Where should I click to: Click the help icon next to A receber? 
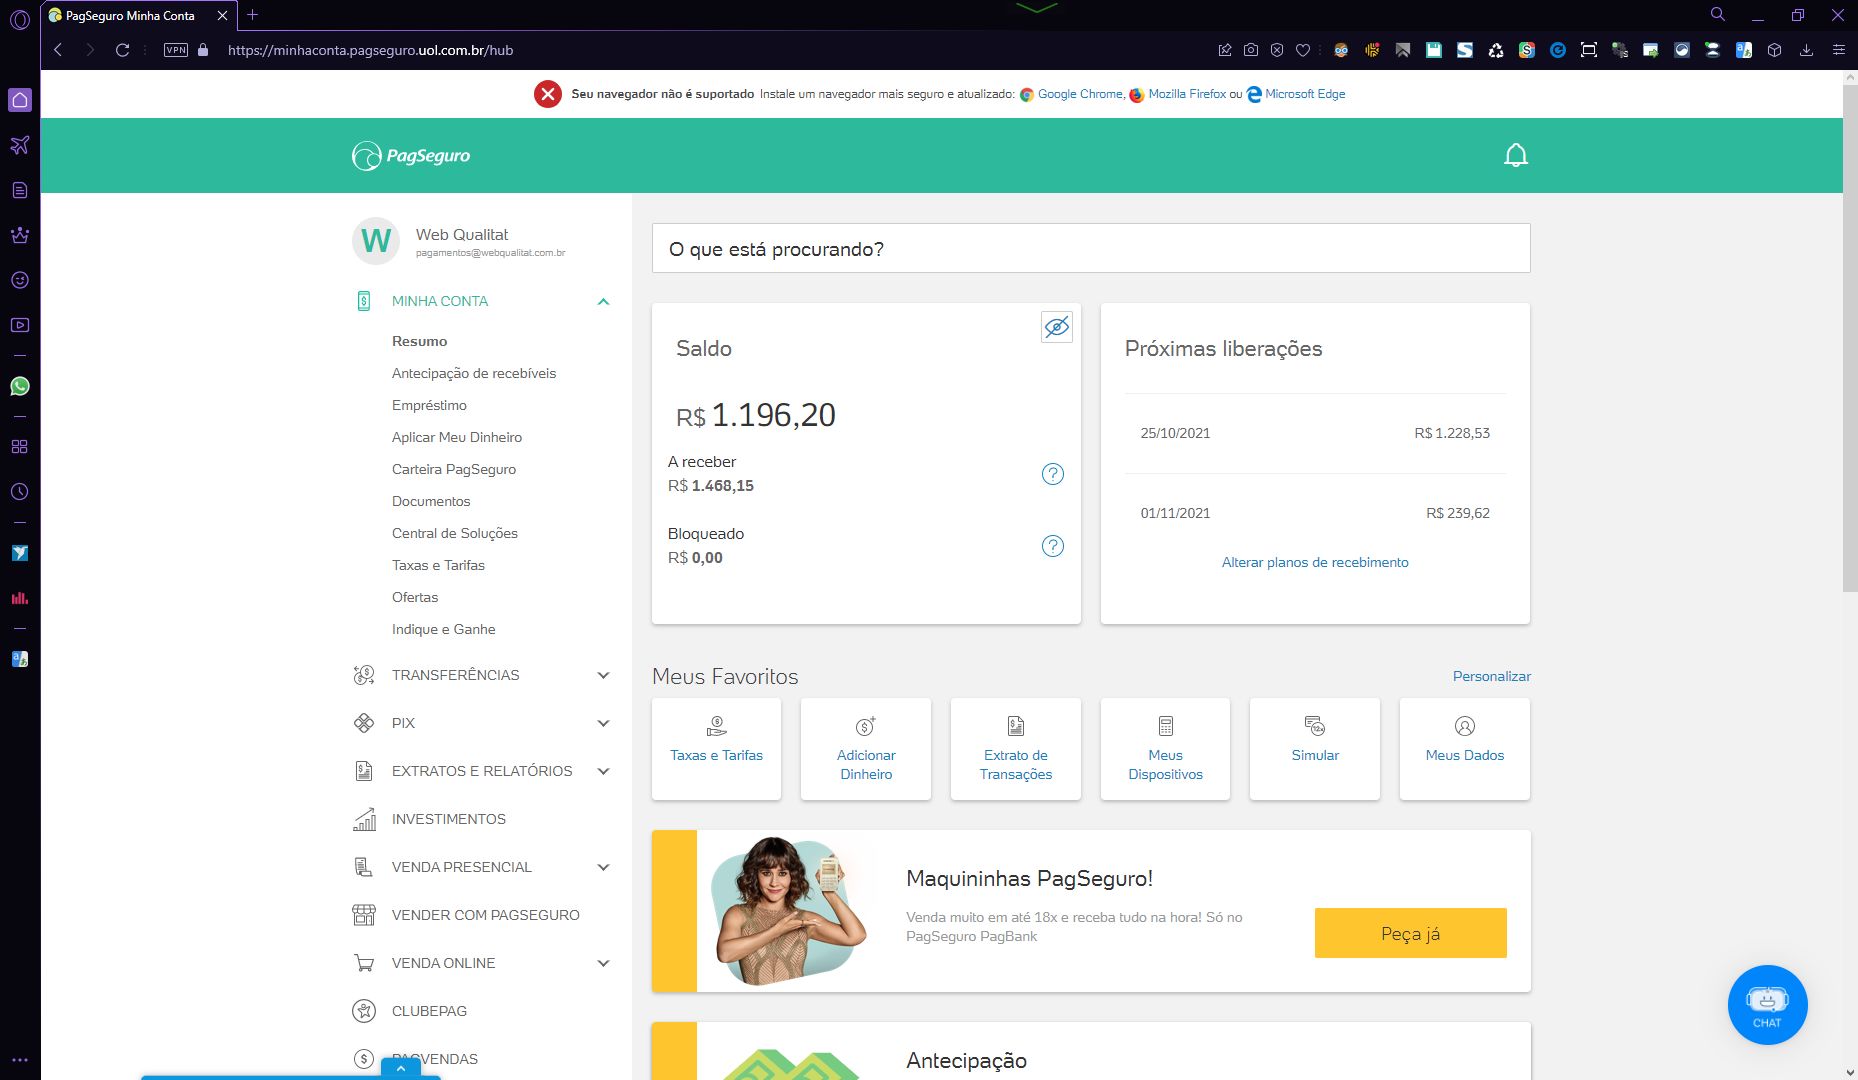[1053, 474]
